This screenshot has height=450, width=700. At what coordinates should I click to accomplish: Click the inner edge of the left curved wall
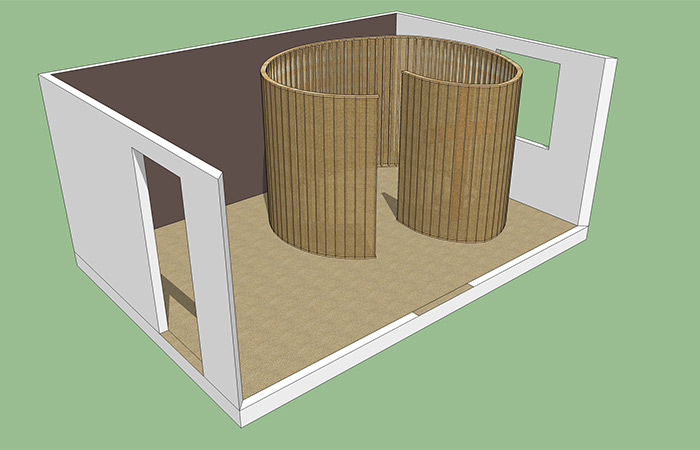coord(376,175)
